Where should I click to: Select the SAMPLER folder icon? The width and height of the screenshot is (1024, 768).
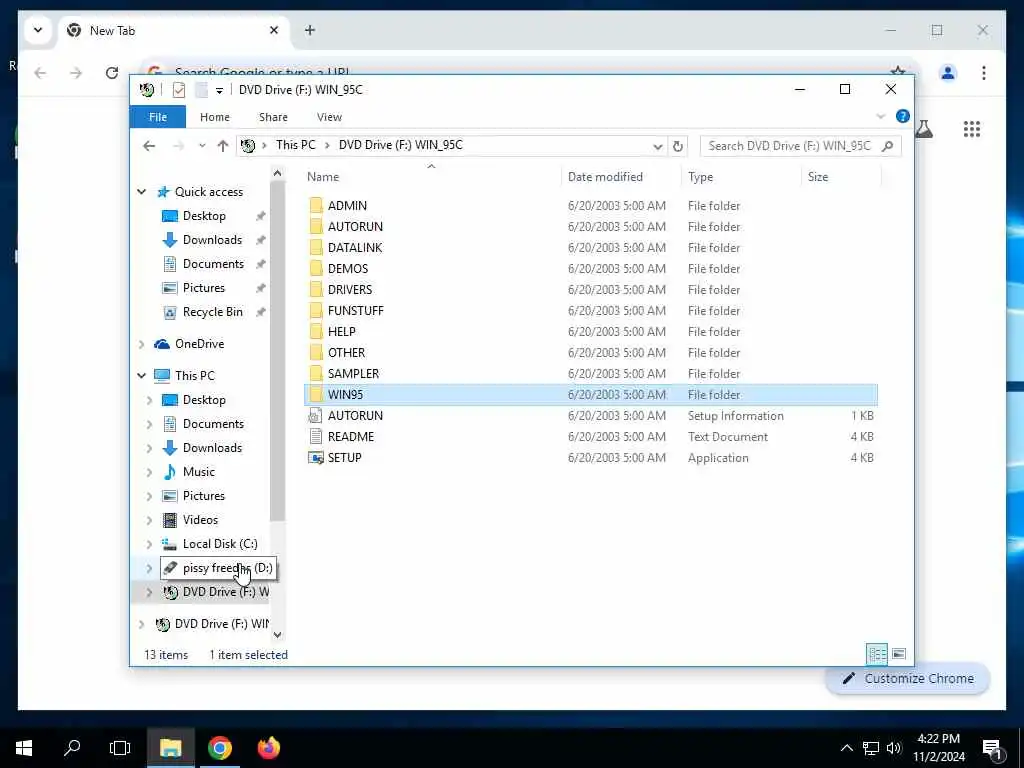coord(316,374)
